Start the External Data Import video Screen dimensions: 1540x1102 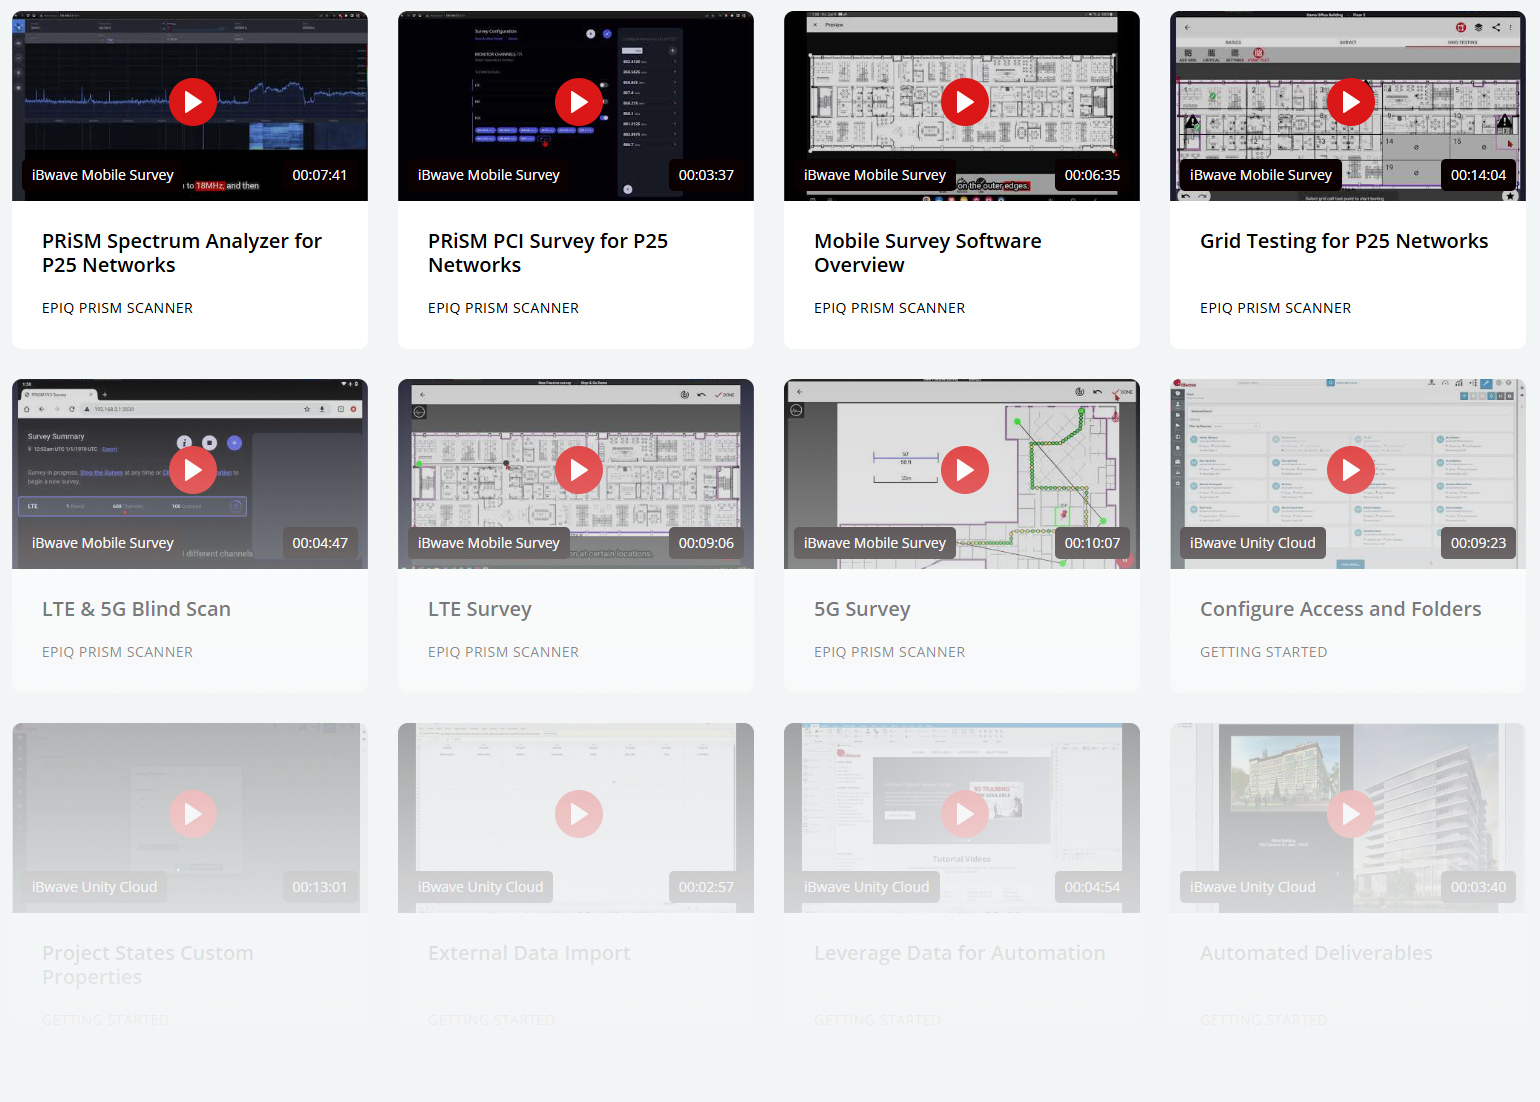[x=578, y=813]
